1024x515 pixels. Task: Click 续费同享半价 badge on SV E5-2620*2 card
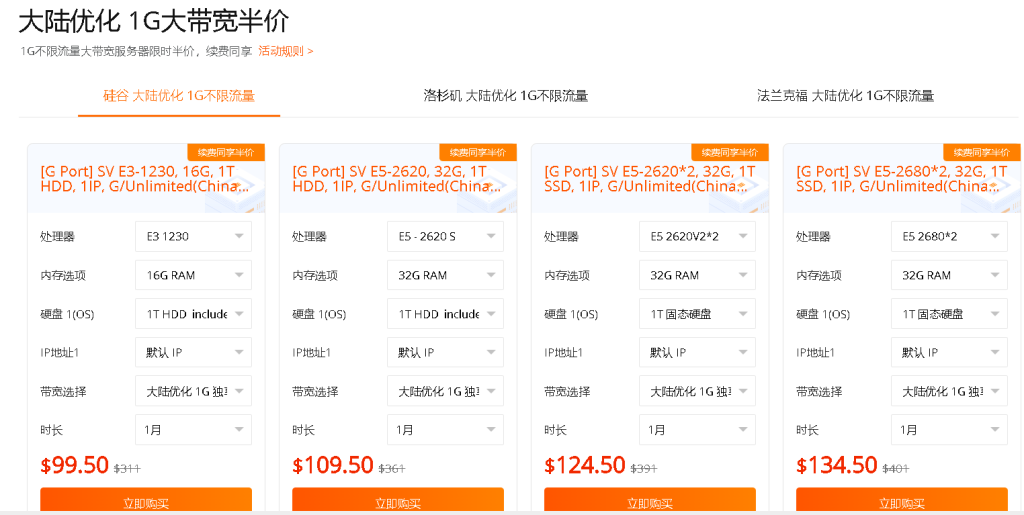(730, 152)
